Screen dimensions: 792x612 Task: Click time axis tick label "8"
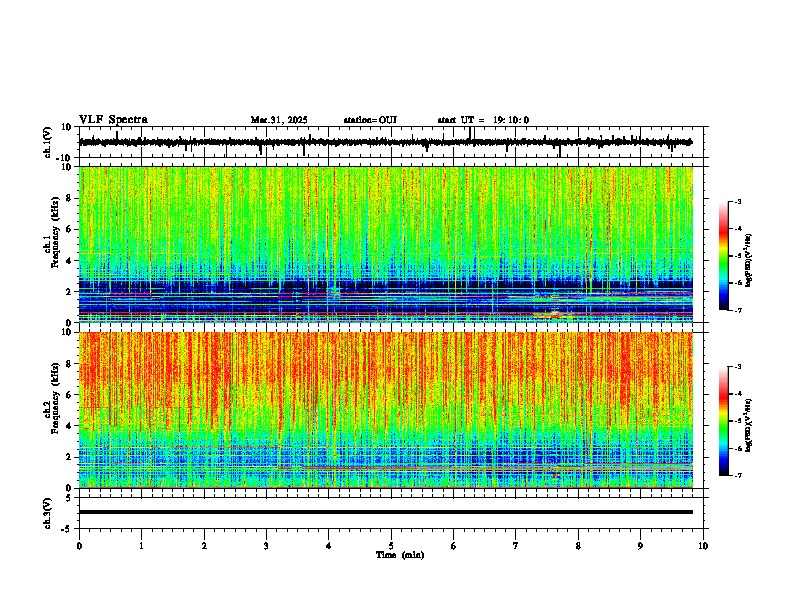pos(578,546)
